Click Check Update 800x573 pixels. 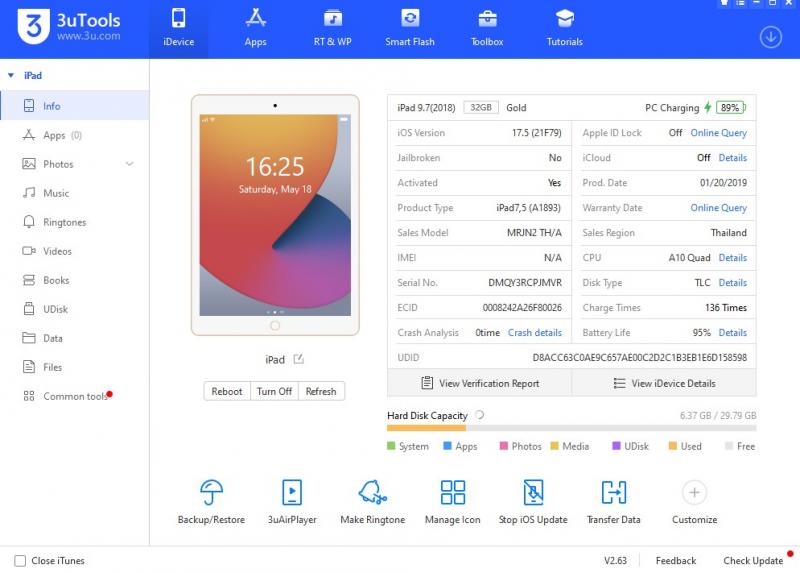coord(753,561)
